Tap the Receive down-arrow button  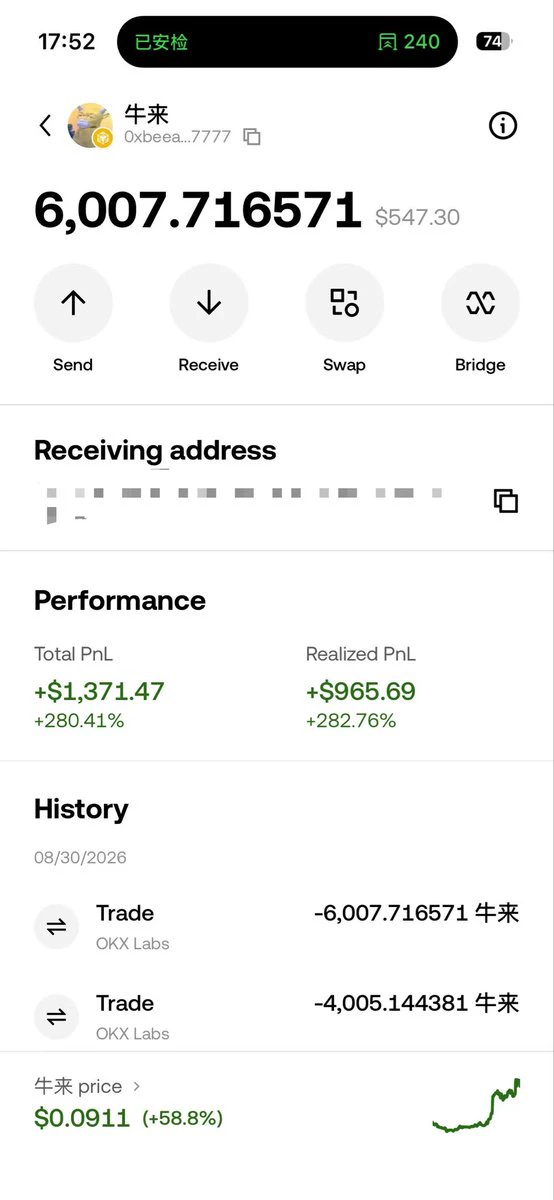209,303
